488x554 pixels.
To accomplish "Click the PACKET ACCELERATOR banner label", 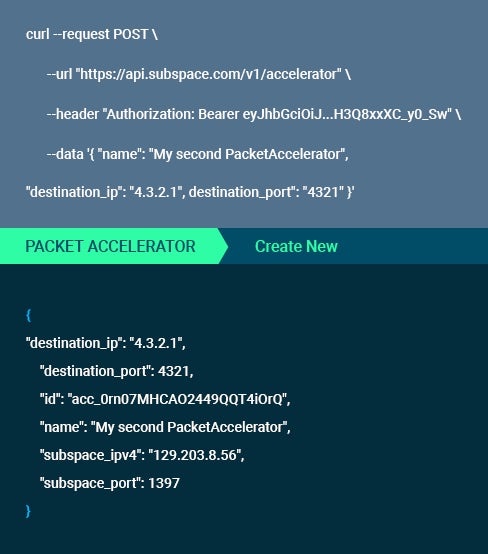I will [110, 246].
